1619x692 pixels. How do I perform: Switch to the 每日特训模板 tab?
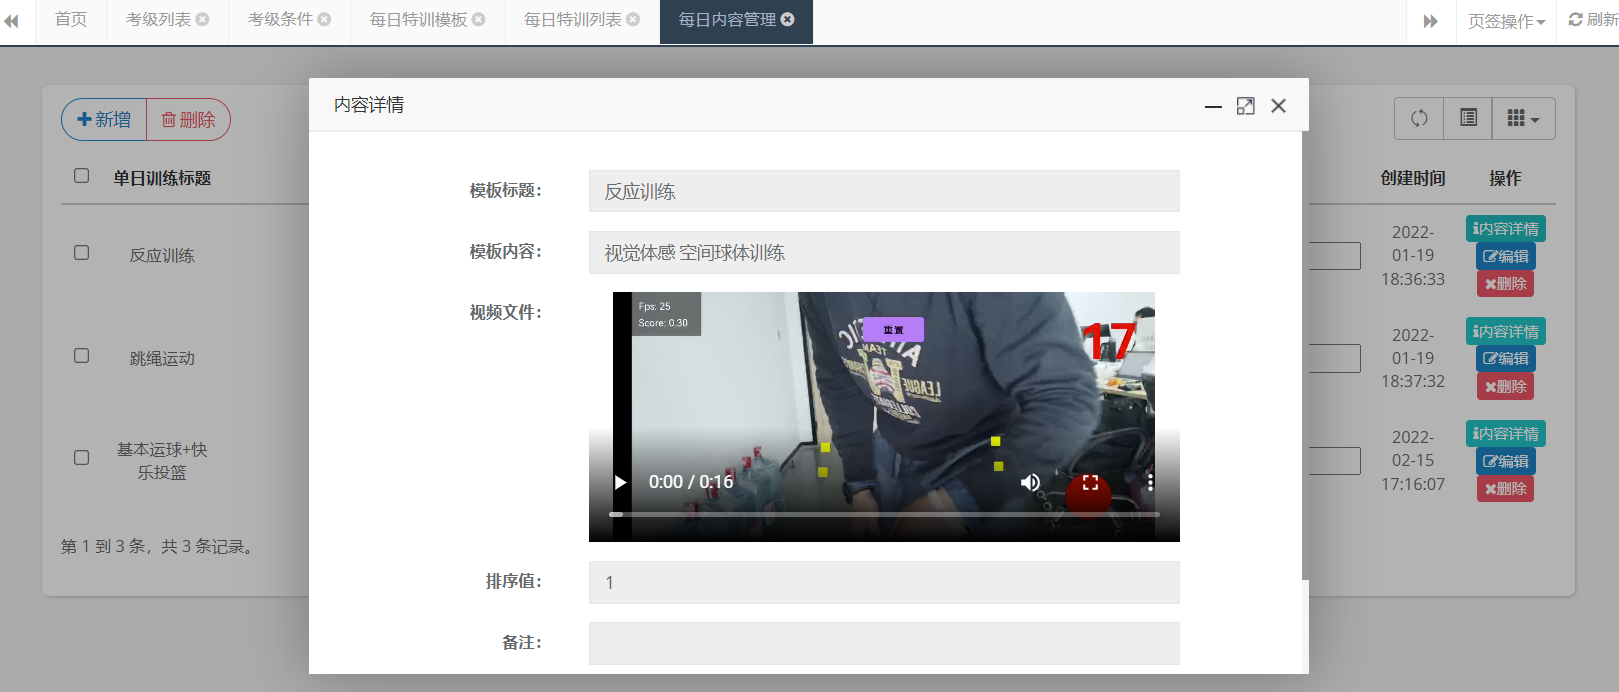pos(418,19)
